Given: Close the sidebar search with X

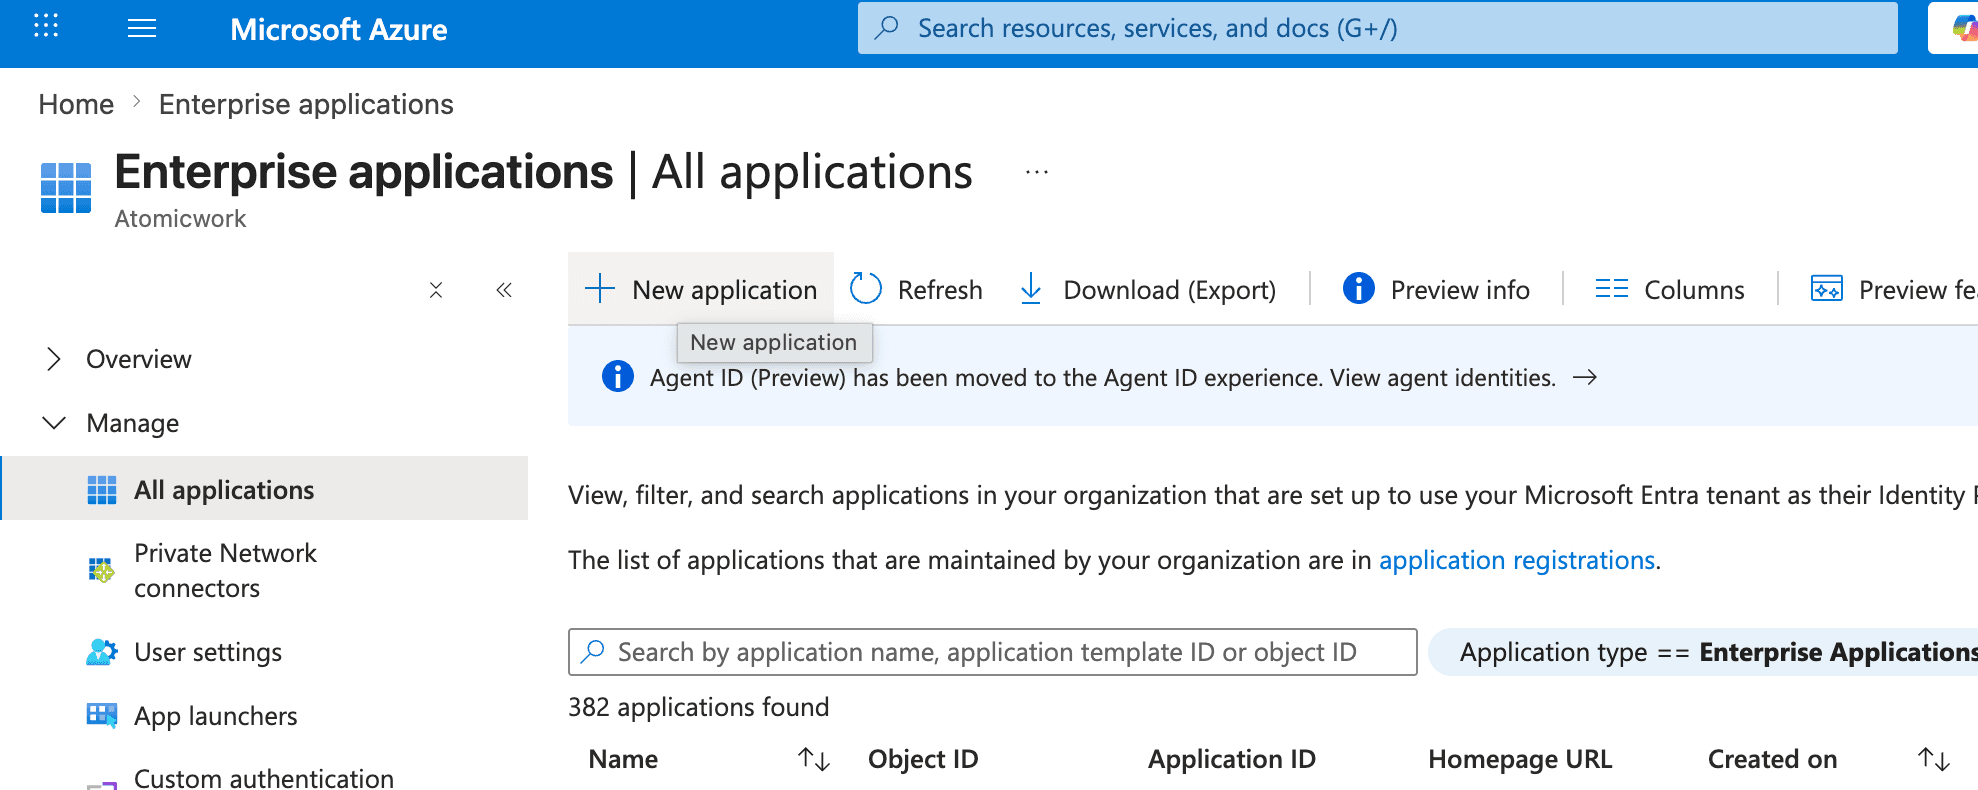Looking at the screenshot, I should [x=436, y=290].
